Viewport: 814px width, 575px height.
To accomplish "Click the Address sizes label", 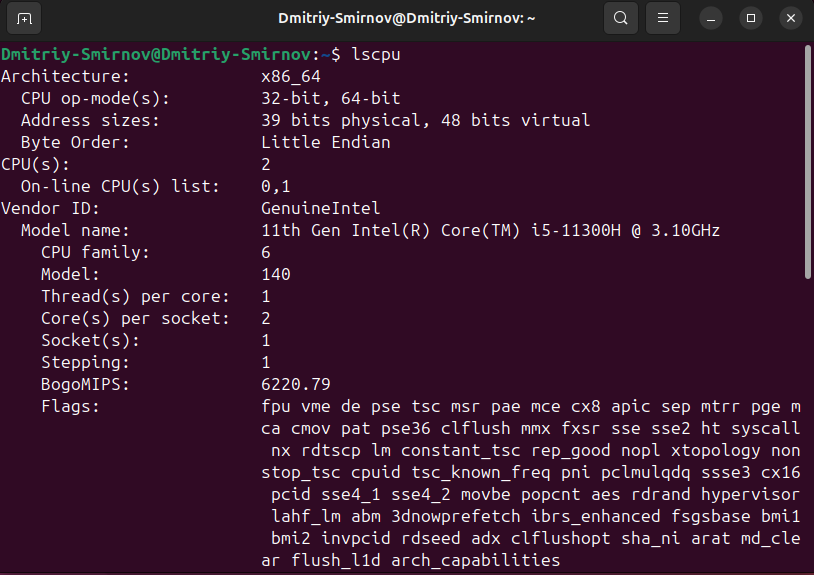I will (x=90, y=120).
